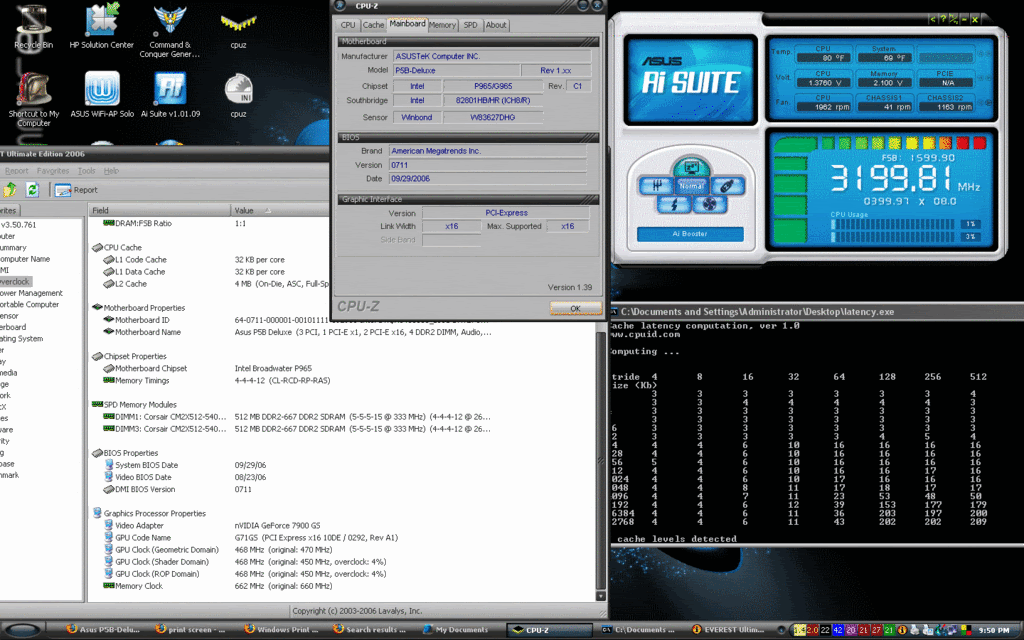Click the back arrow in Ai Suite title bar
The height and width of the screenshot is (640, 1024).
click(x=933, y=20)
